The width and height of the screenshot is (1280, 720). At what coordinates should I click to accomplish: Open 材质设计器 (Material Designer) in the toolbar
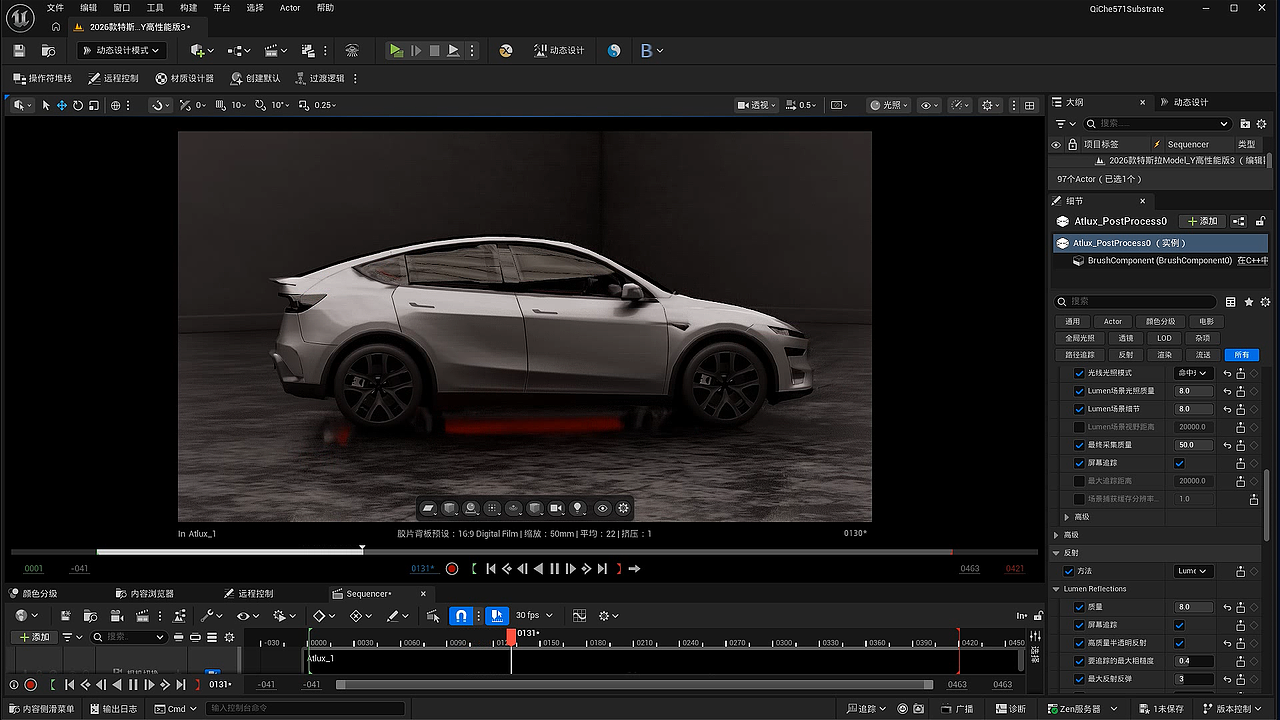click(185, 78)
